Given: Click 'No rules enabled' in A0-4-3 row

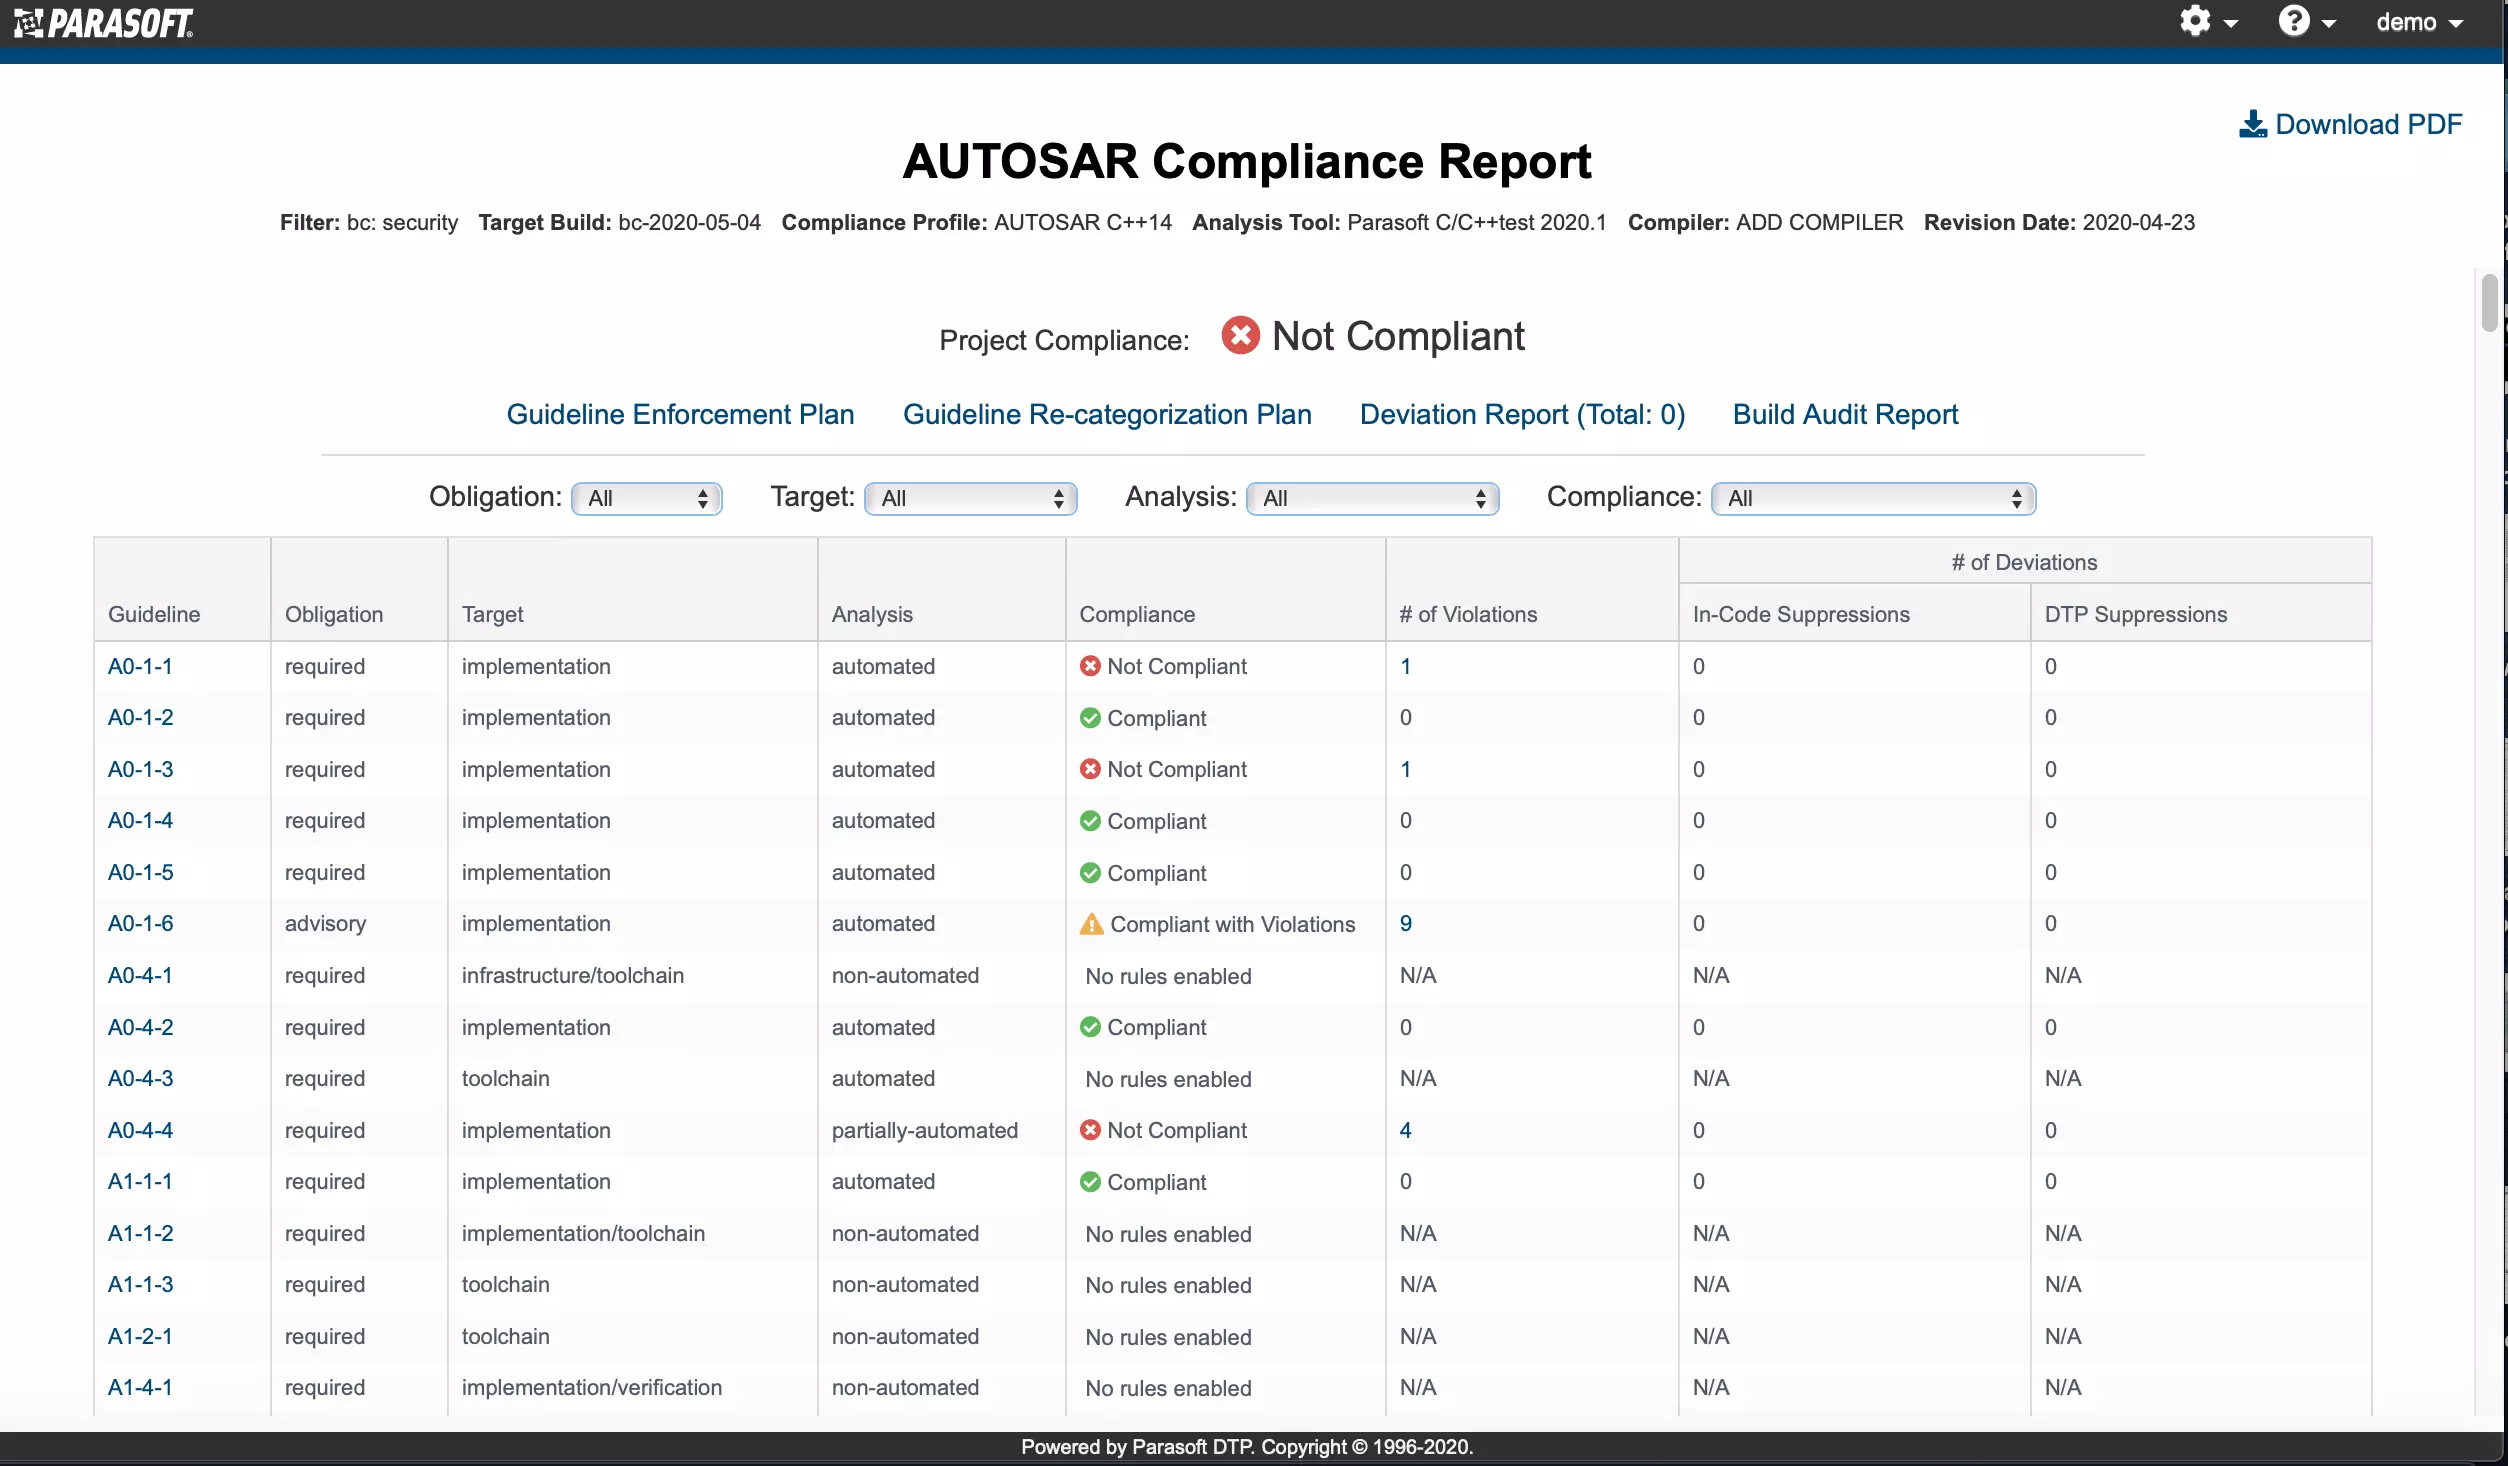Looking at the screenshot, I should click(x=1168, y=1079).
